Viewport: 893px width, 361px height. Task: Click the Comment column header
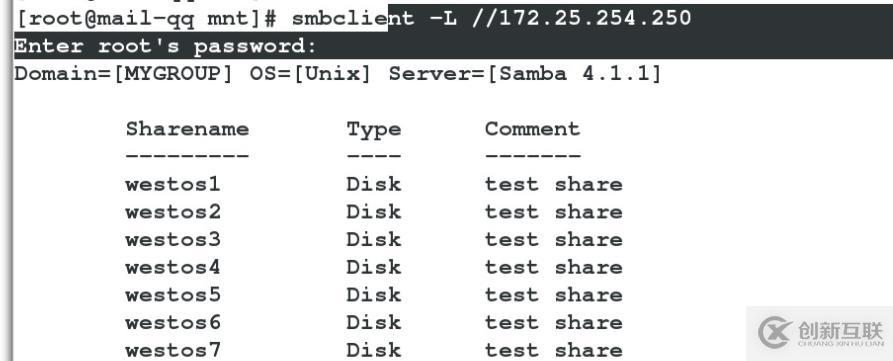click(x=532, y=129)
